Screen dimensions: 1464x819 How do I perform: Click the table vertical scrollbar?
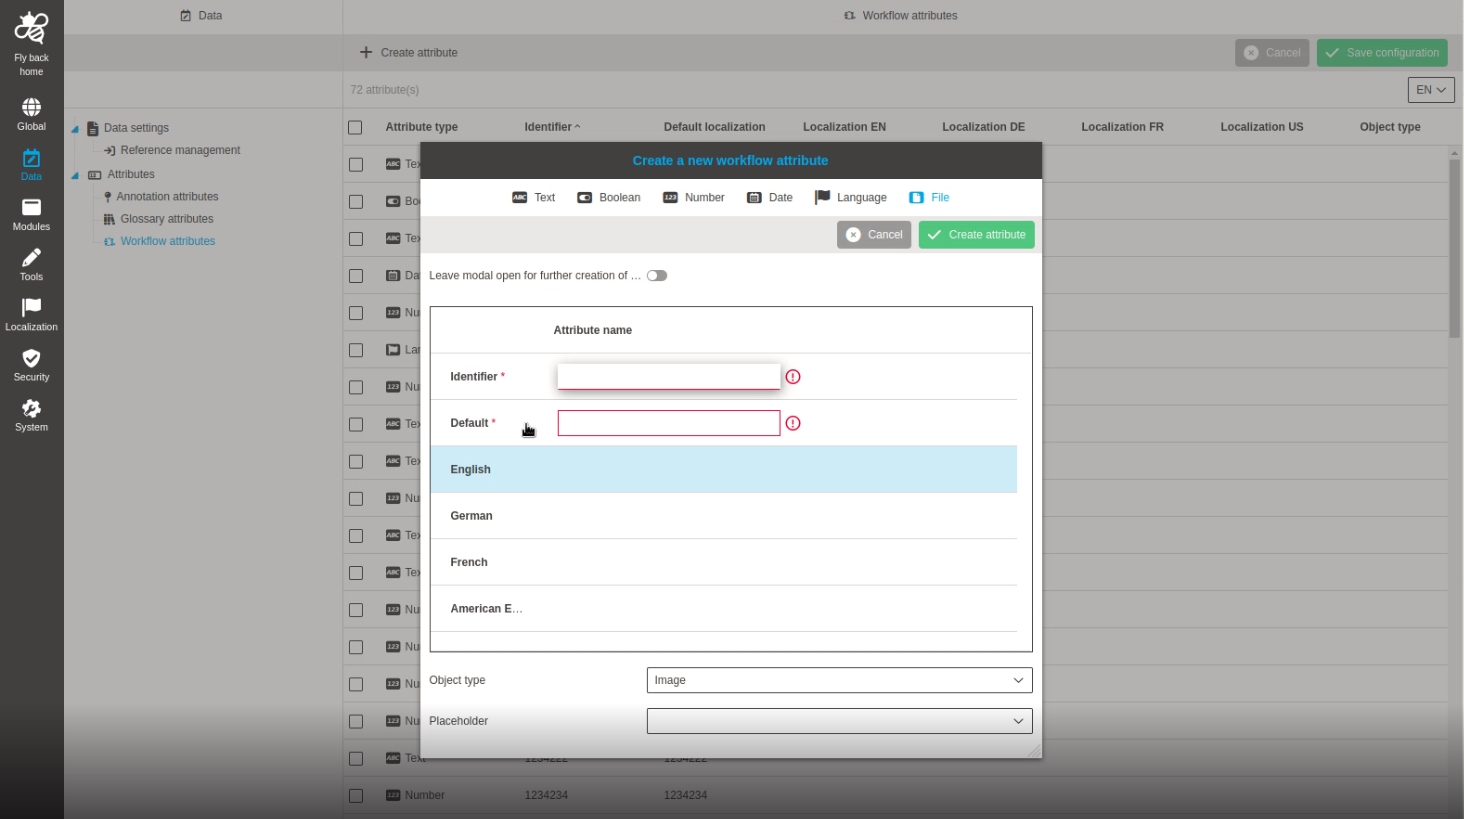tap(1455, 248)
